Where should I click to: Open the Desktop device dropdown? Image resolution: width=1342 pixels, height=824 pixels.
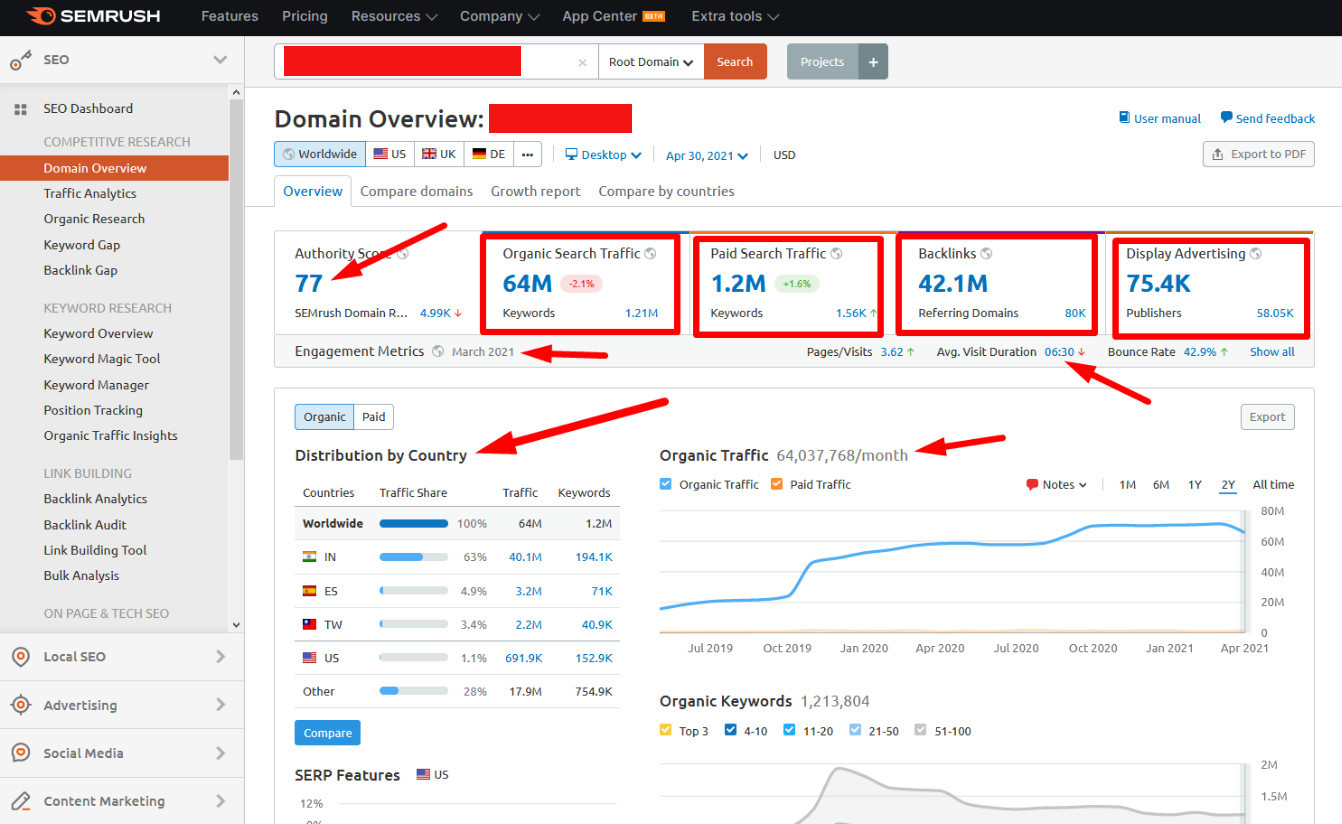603,155
